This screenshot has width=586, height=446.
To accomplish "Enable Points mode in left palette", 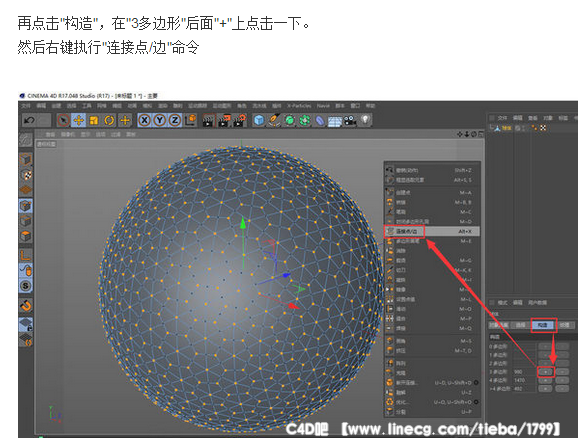I will pos(26,206).
